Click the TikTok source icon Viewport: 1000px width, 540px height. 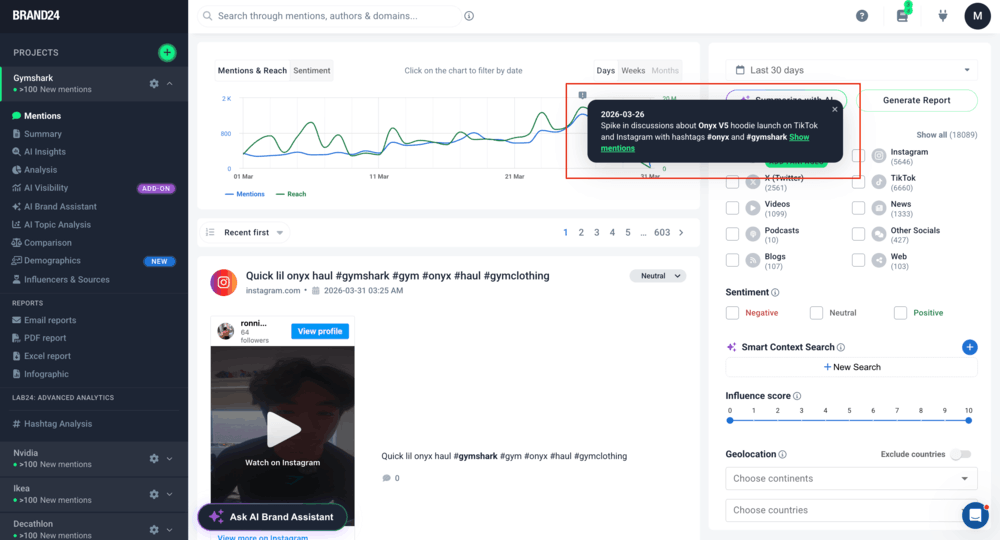point(879,182)
